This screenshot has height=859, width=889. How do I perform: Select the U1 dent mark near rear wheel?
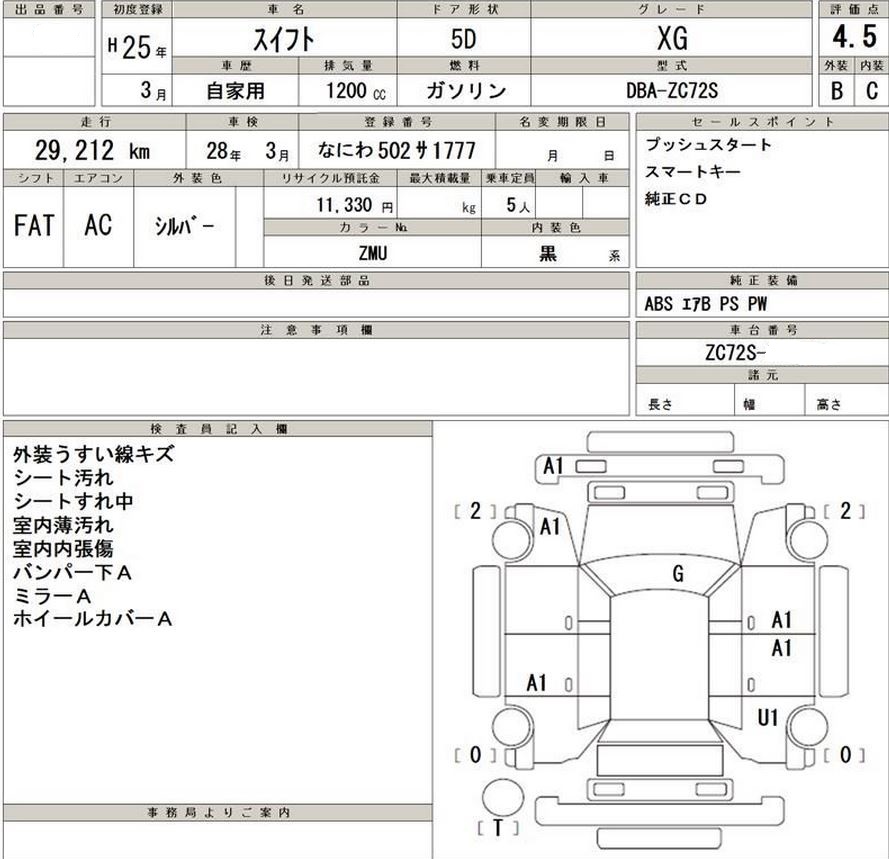click(x=767, y=716)
